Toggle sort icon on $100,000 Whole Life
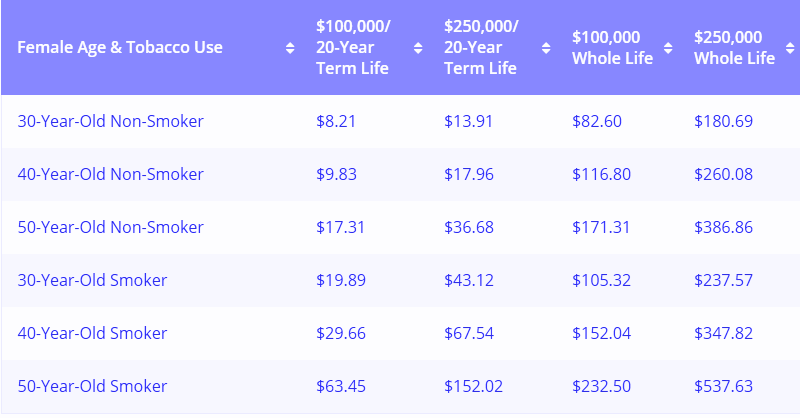 tap(668, 48)
